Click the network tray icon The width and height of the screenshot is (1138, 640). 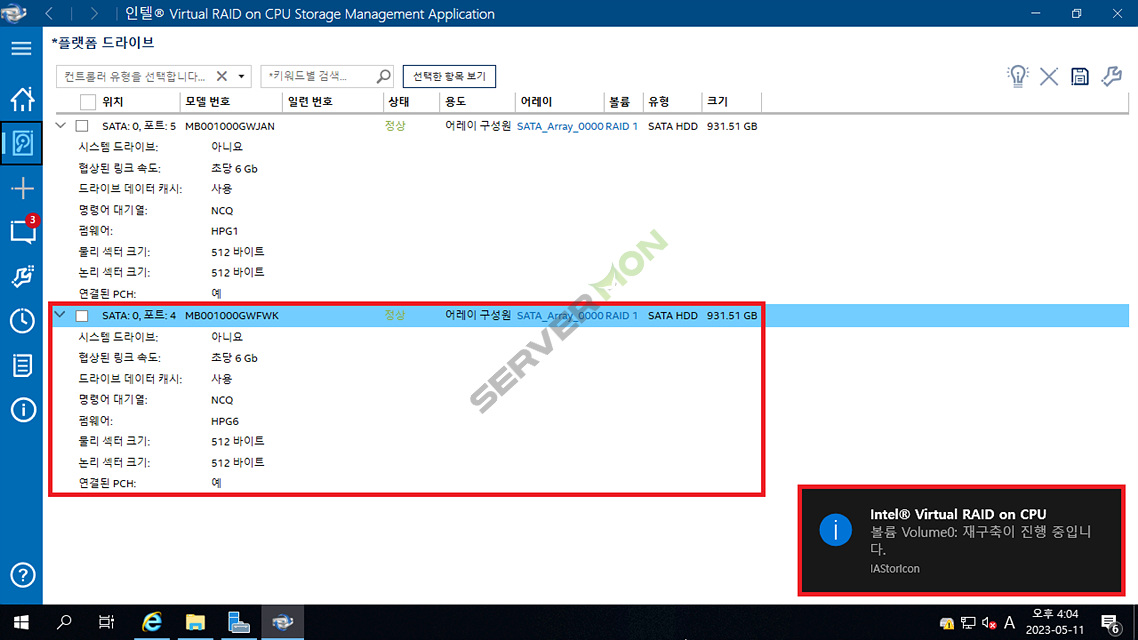tap(967, 623)
